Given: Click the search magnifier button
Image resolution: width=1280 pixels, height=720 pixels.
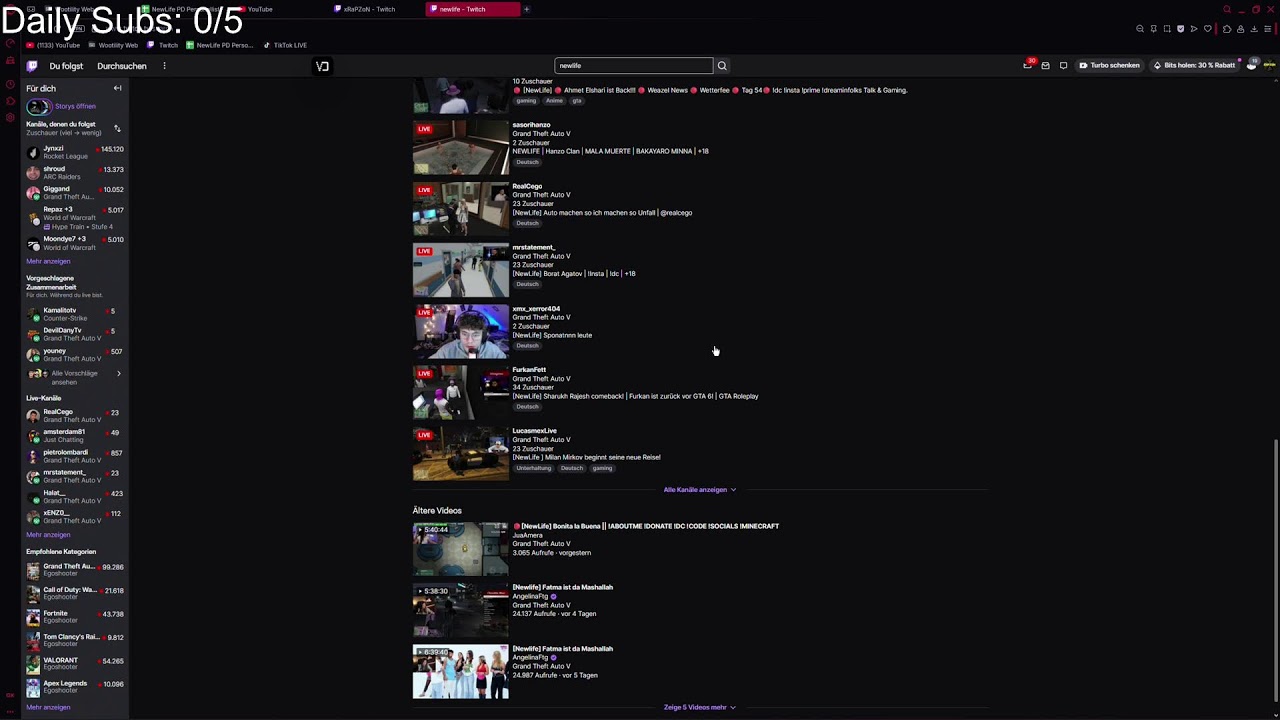Looking at the screenshot, I should coord(722,66).
